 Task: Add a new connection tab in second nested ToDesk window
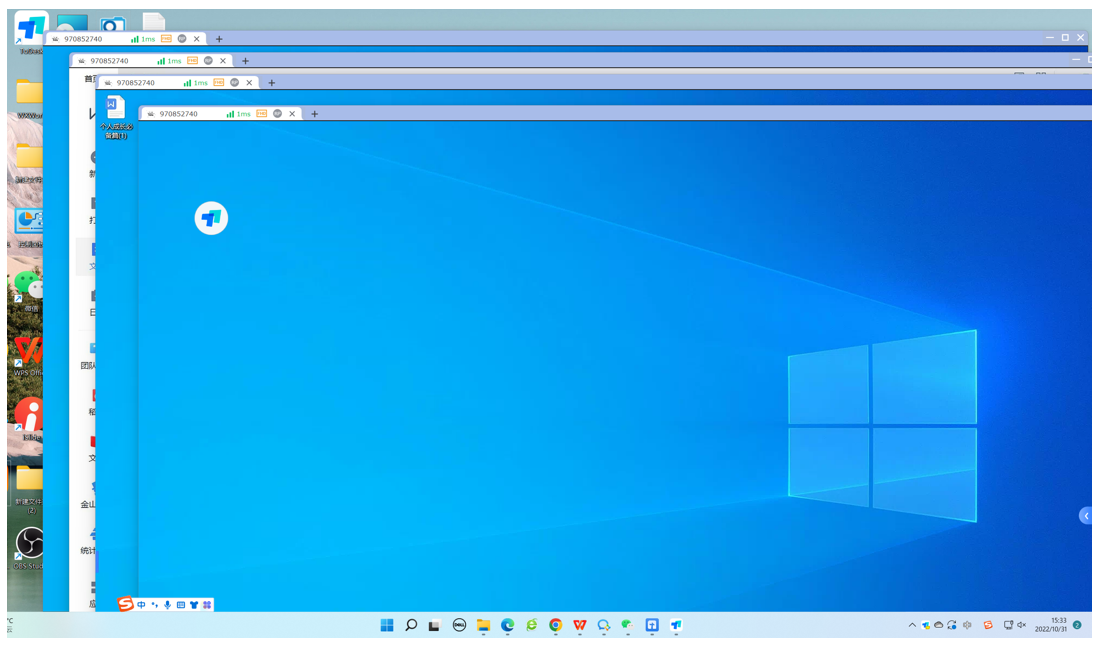coord(245,61)
